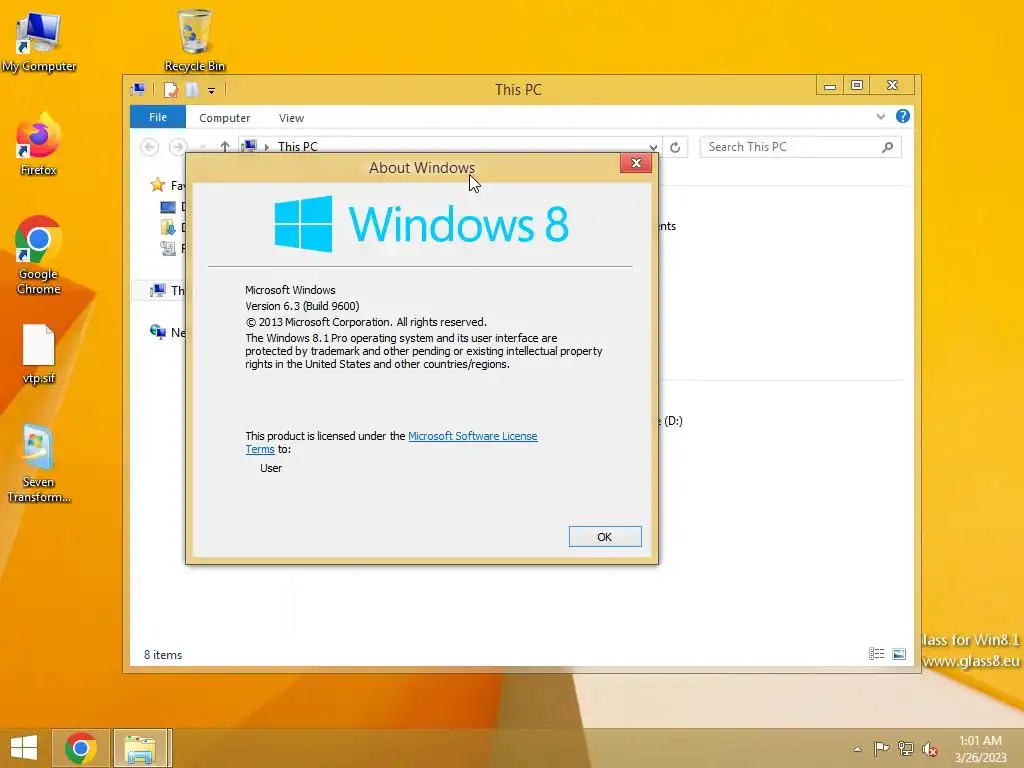Image resolution: width=1024 pixels, height=768 pixels.
Task: Click the muted volume tray icon
Action: point(930,748)
